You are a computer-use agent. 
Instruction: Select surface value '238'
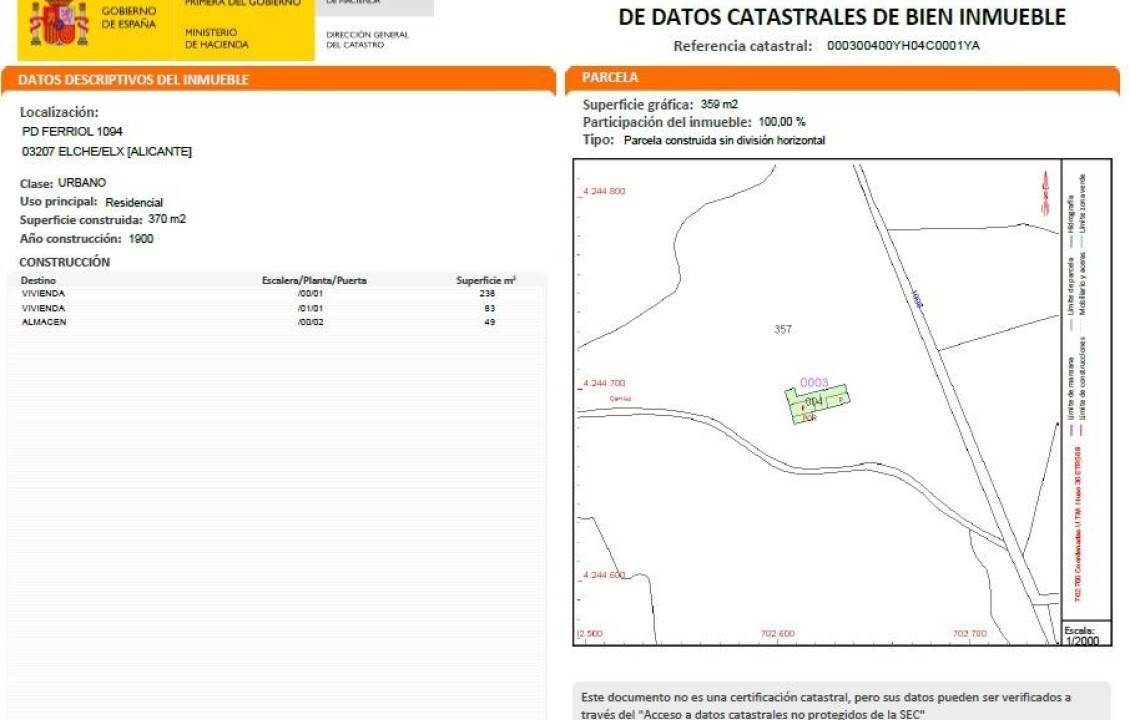pos(487,293)
